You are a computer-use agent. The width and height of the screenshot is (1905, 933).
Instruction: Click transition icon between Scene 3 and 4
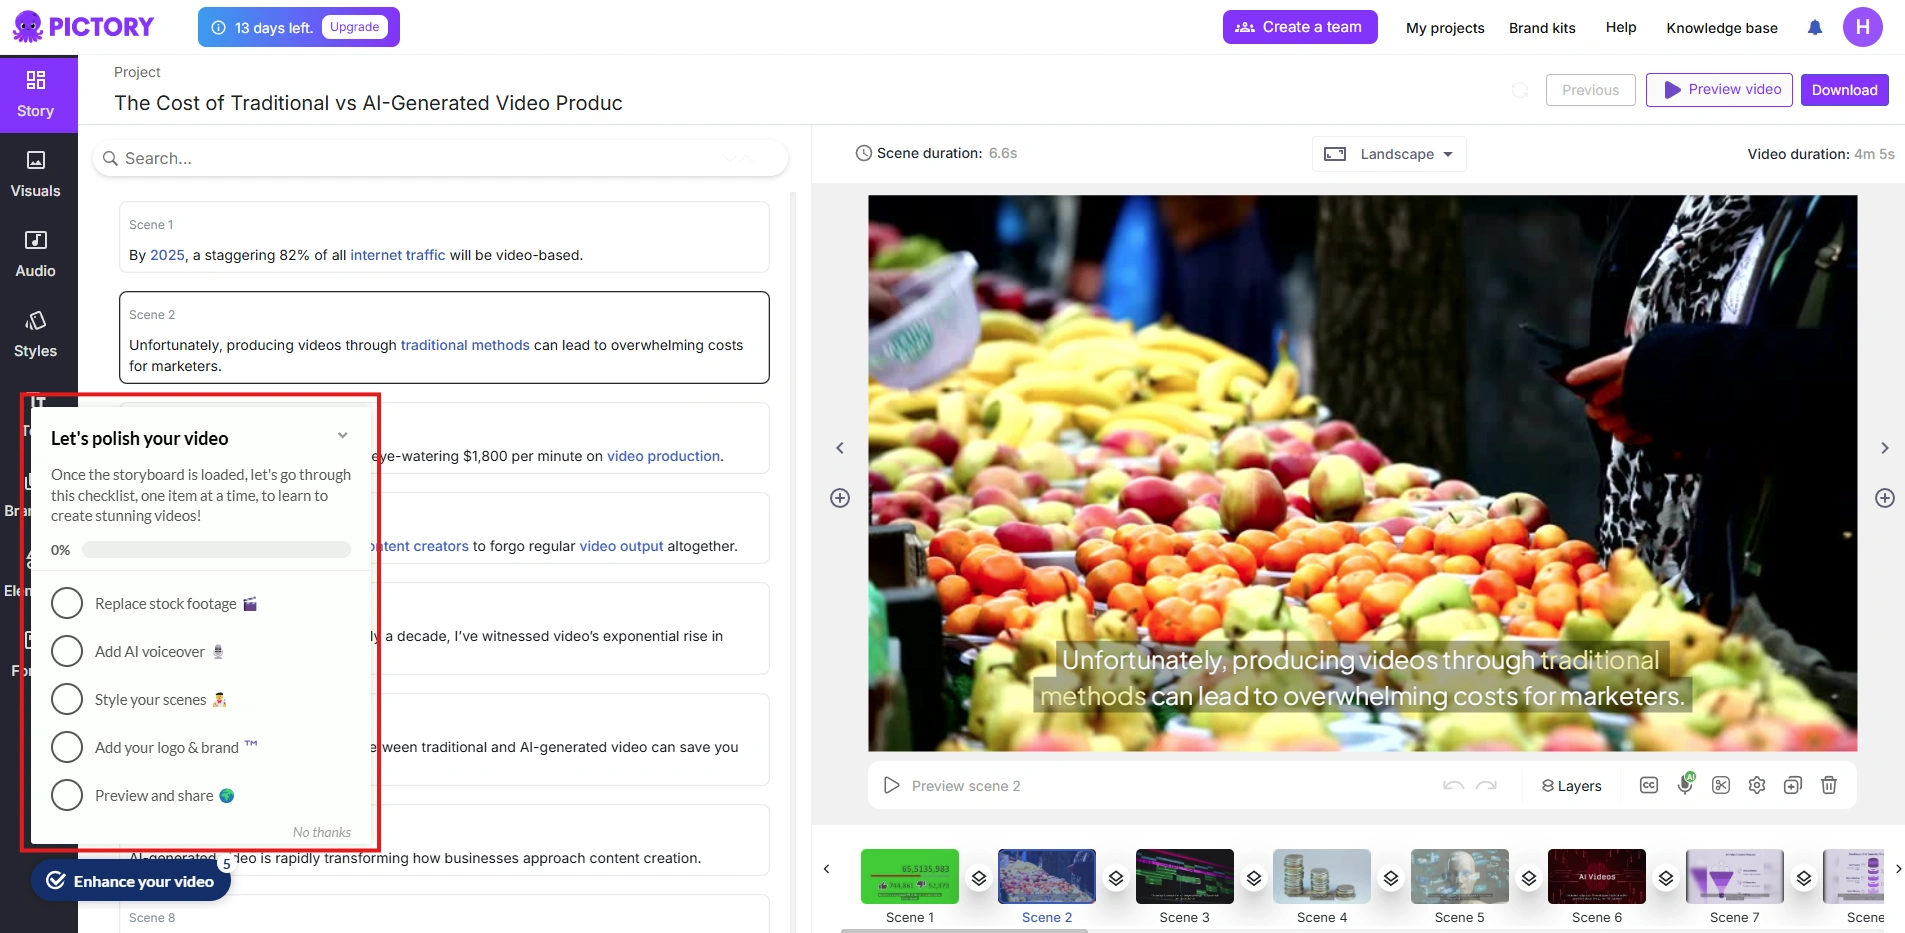coord(1254,878)
